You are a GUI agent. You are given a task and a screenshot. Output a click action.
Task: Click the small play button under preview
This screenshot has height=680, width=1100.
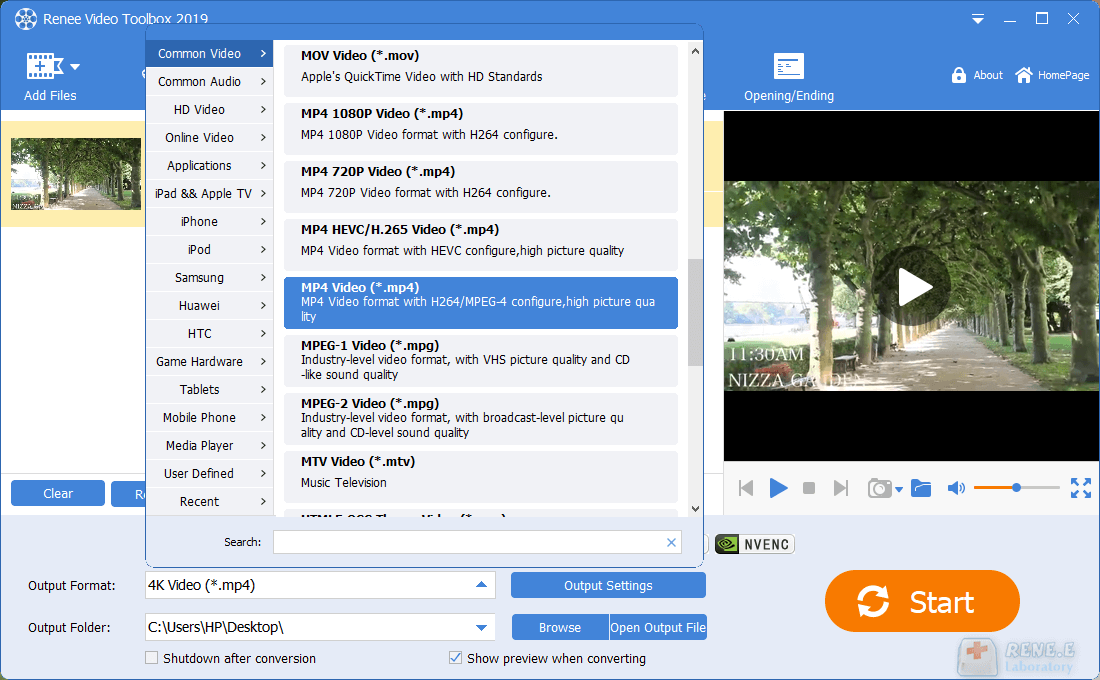coord(778,488)
